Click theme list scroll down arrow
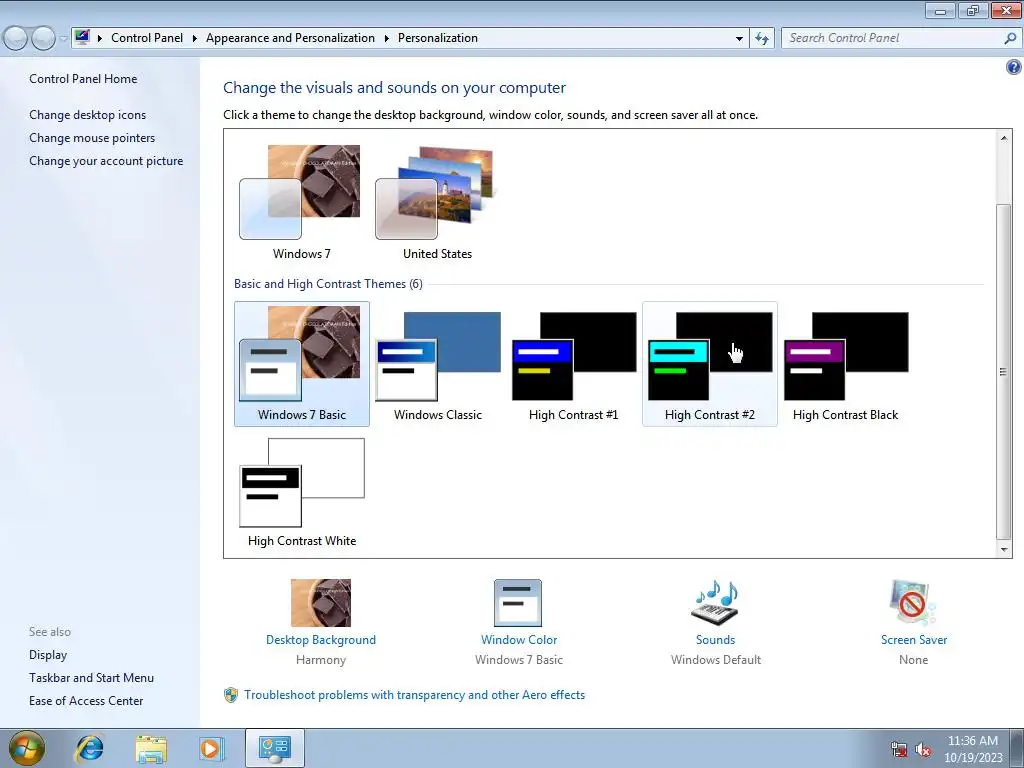 [1004, 550]
